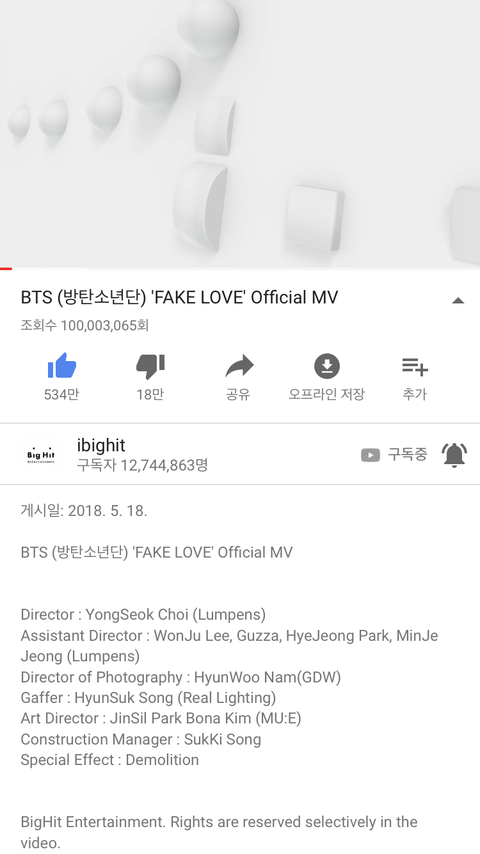The height and width of the screenshot is (854, 480).
Task: Open the Big Hit channel avatar
Action: (x=41, y=454)
